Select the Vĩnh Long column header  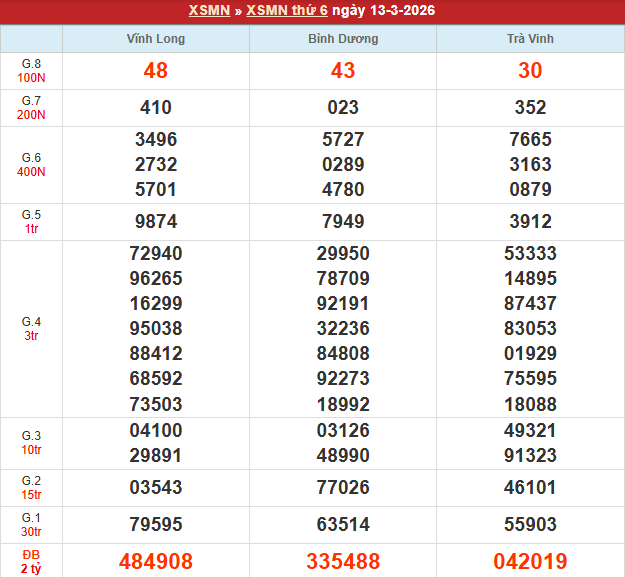(x=156, y=39)
